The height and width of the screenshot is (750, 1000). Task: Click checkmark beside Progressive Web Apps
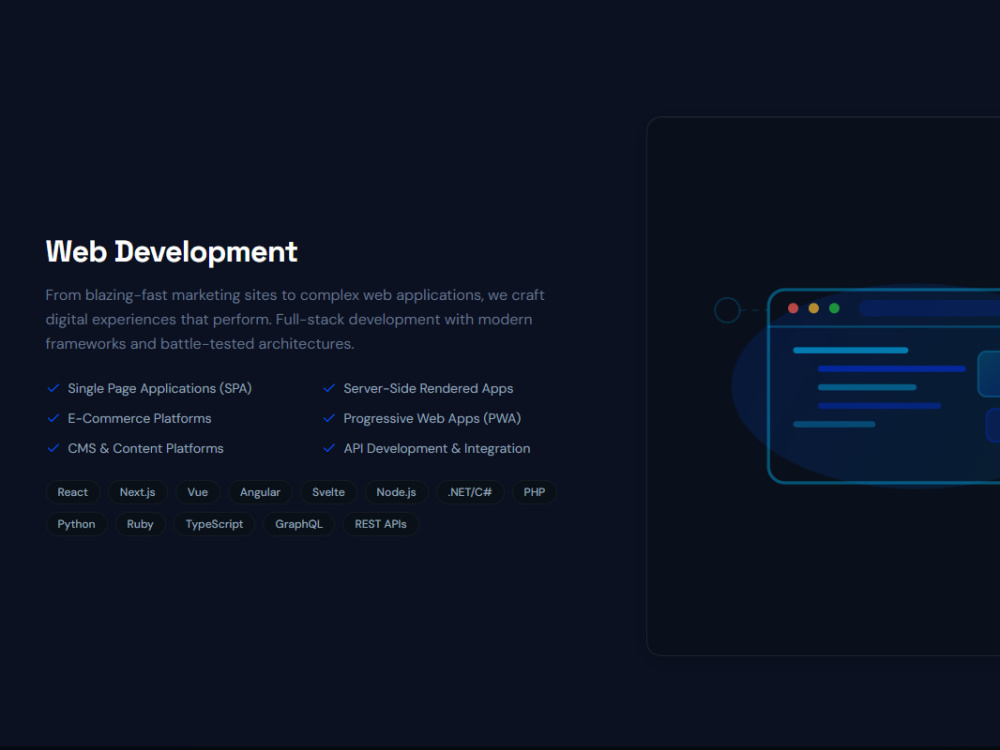(x=329, y=418)
